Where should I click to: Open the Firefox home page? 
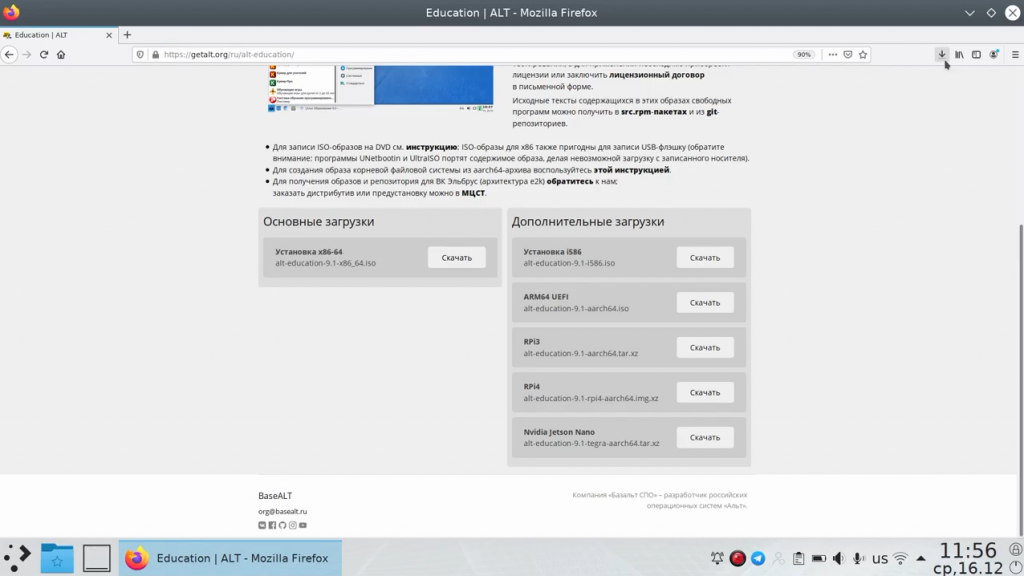(x=61, y=55)
